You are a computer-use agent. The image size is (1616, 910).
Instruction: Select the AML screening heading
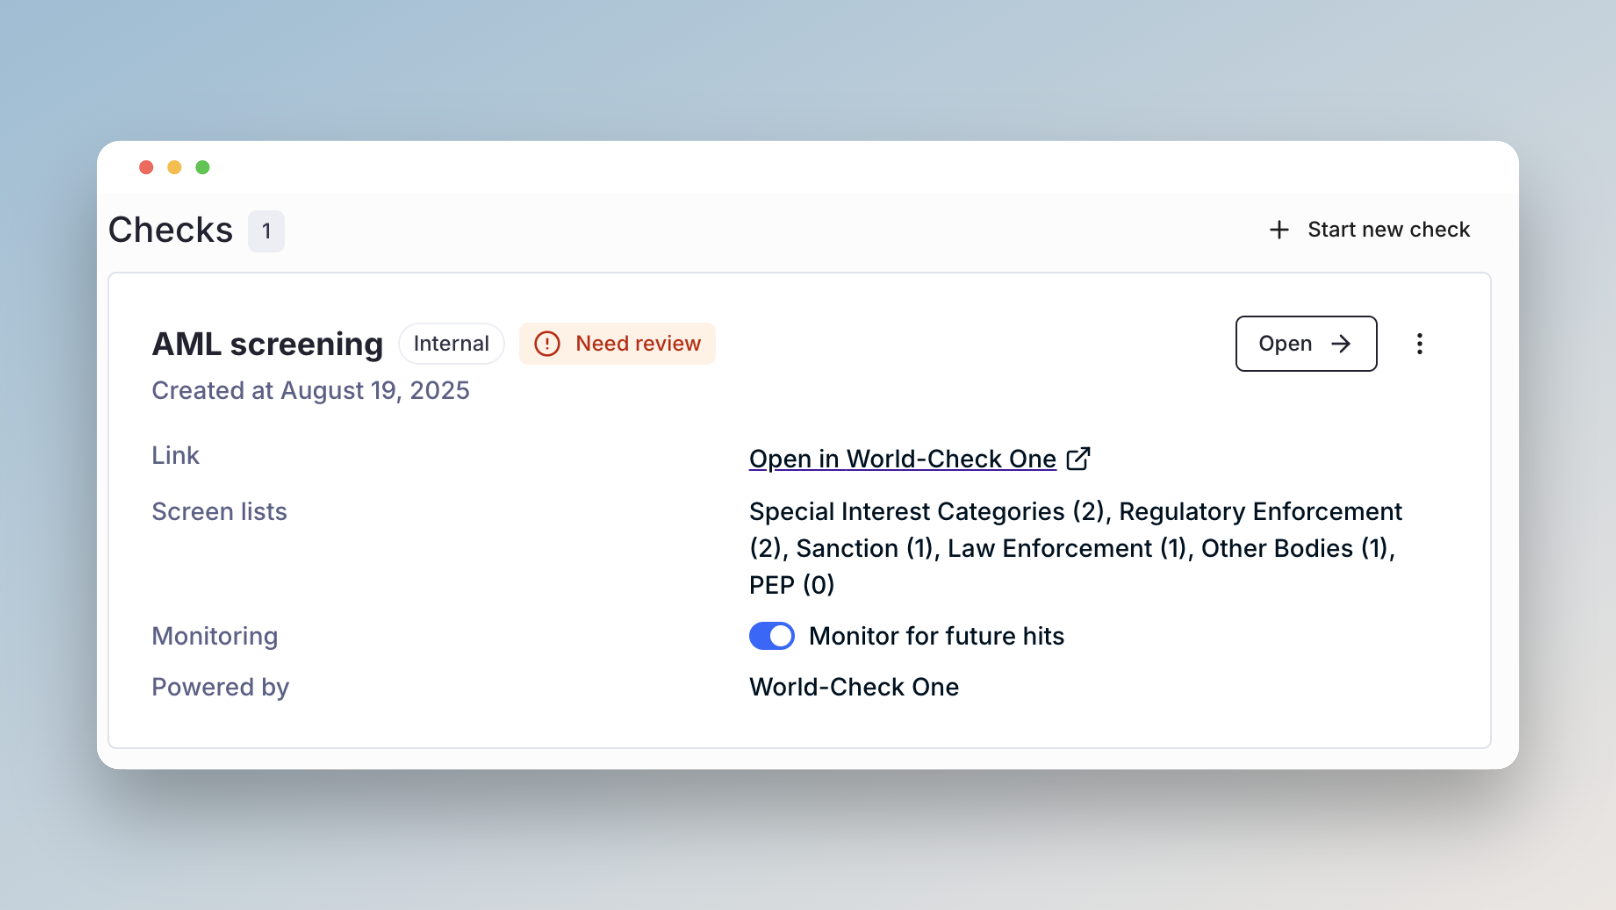[267, 344]
